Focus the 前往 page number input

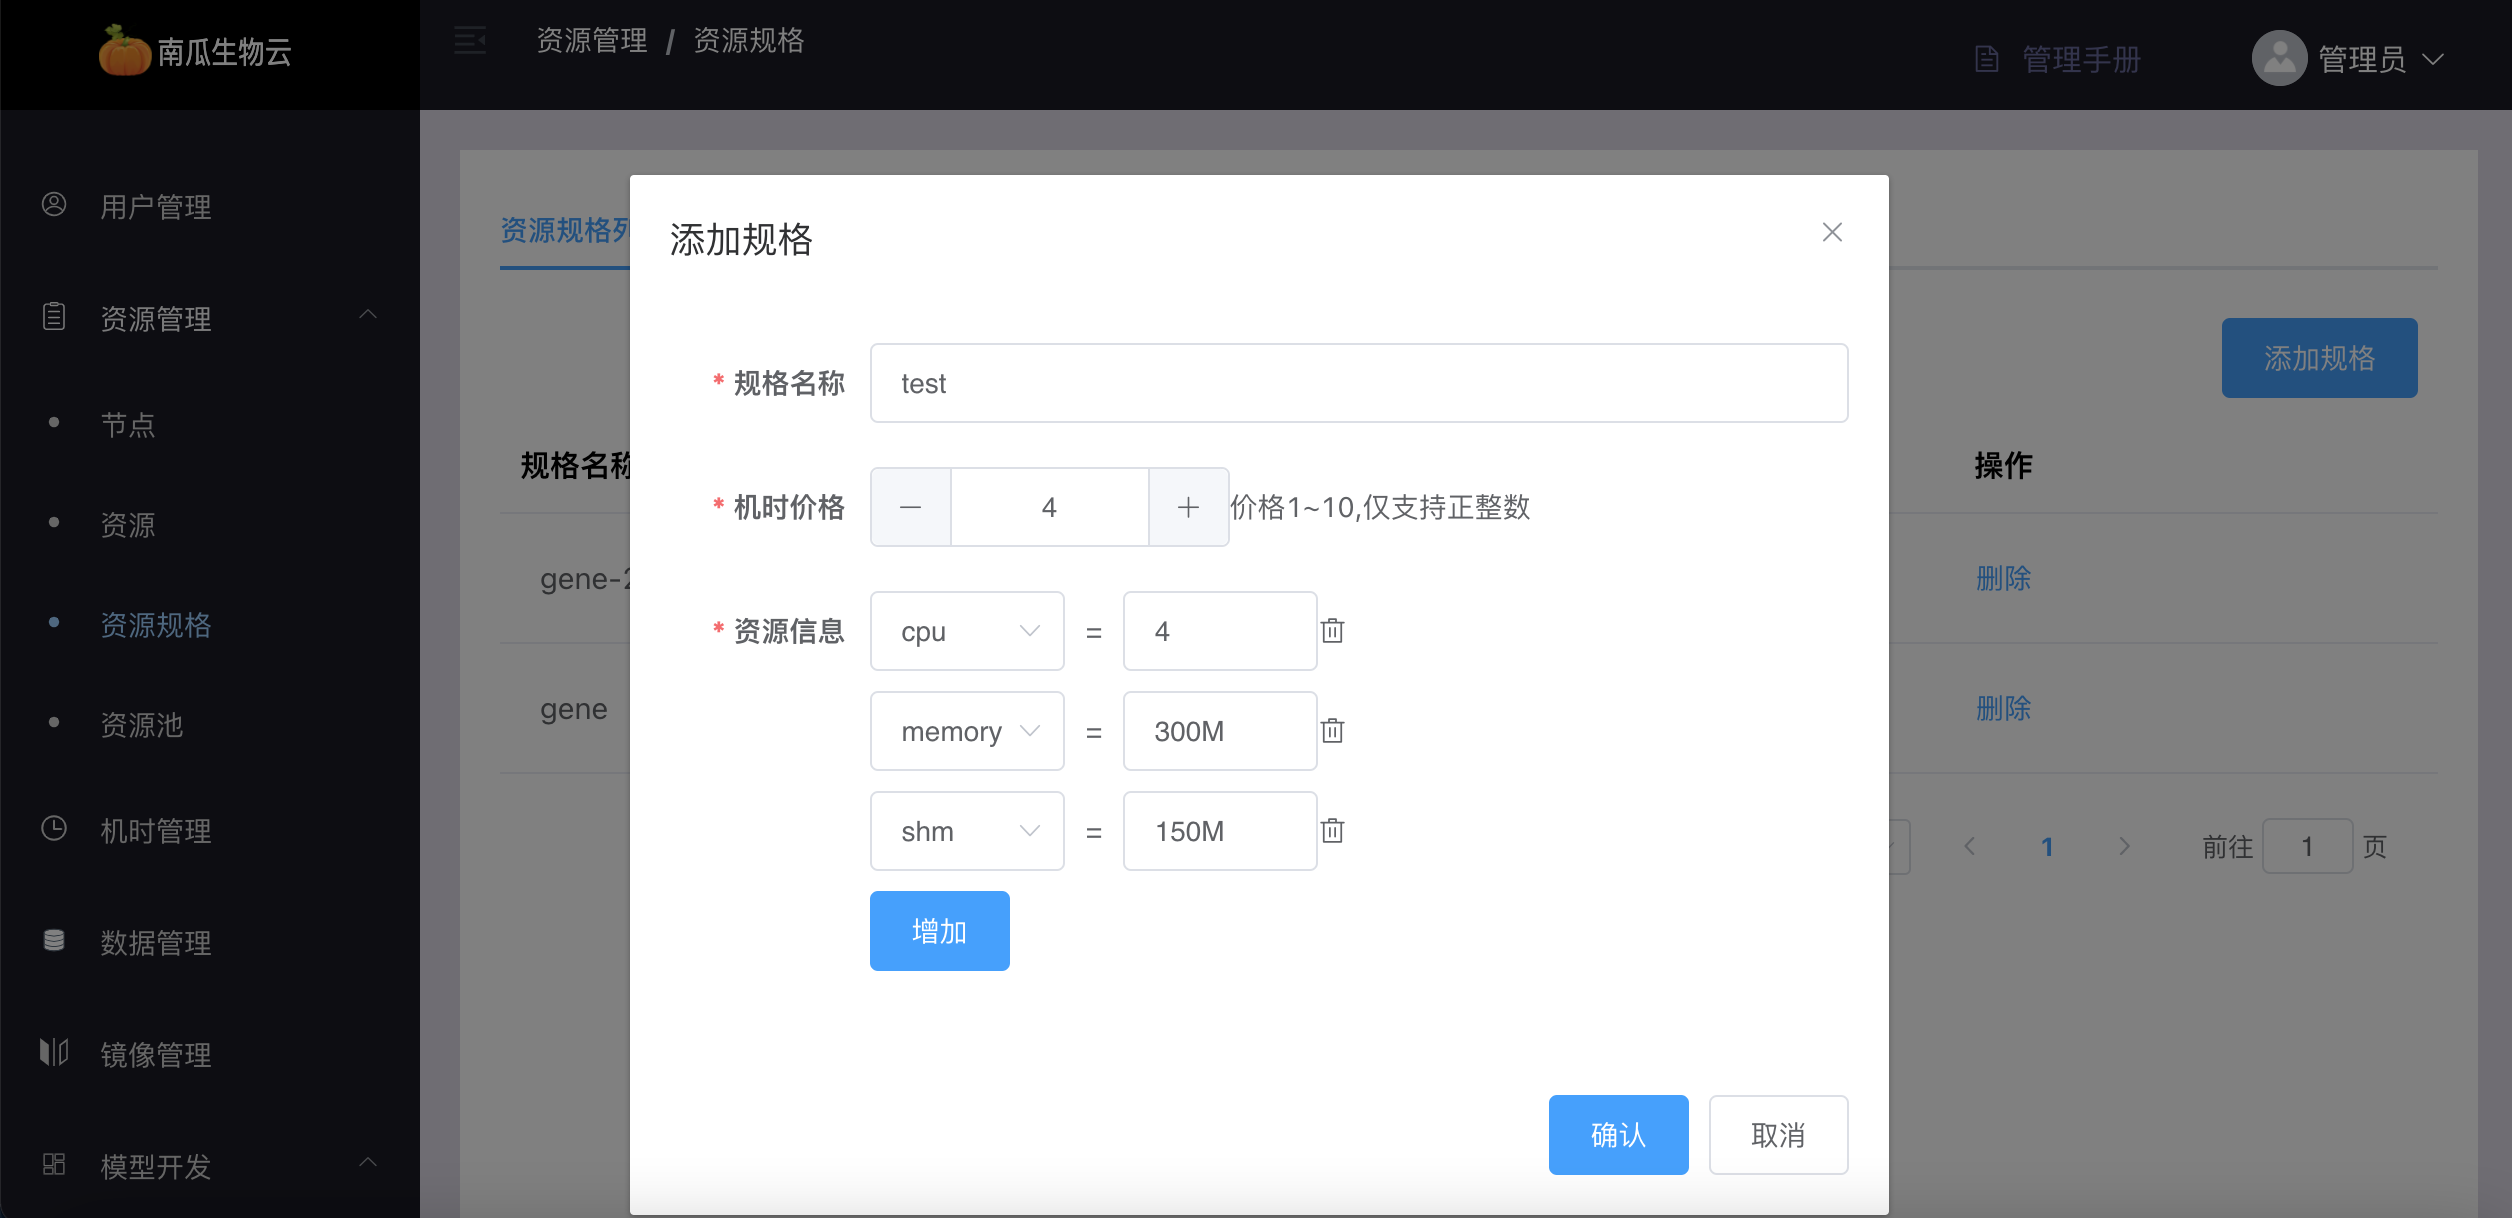[2307, 847]
